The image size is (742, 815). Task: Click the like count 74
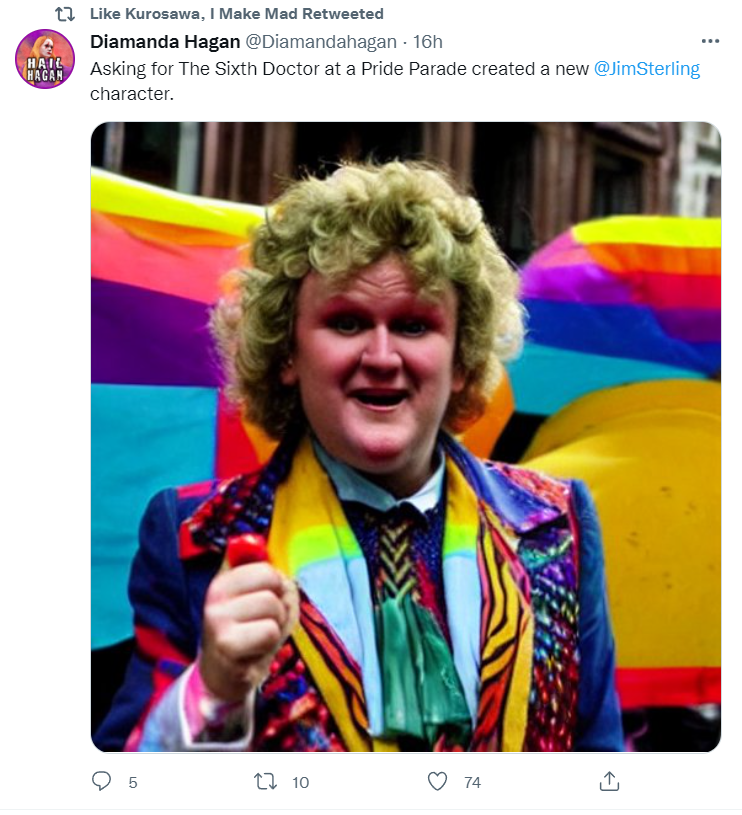click(x=472, y=782)
